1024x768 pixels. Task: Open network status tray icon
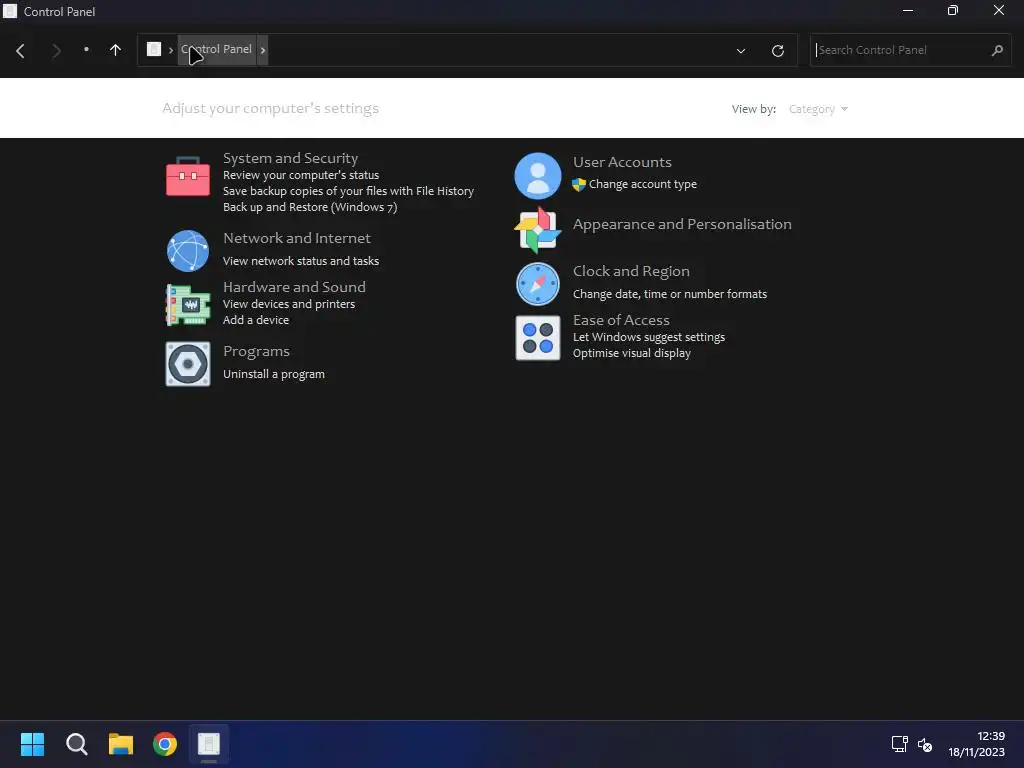(899, 744)
